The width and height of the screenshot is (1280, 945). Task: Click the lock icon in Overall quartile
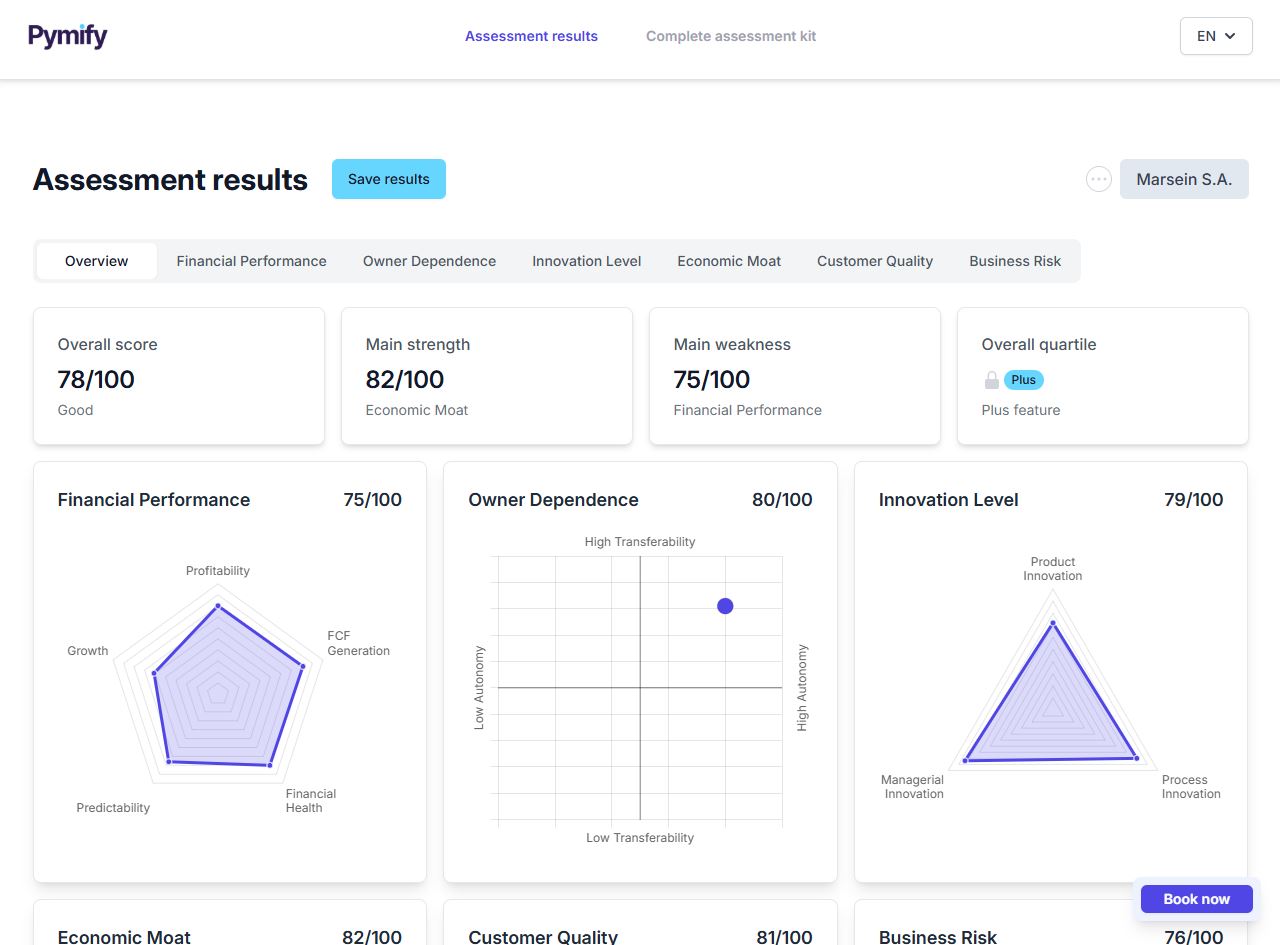pyautogui.click(x=991, y=380)
